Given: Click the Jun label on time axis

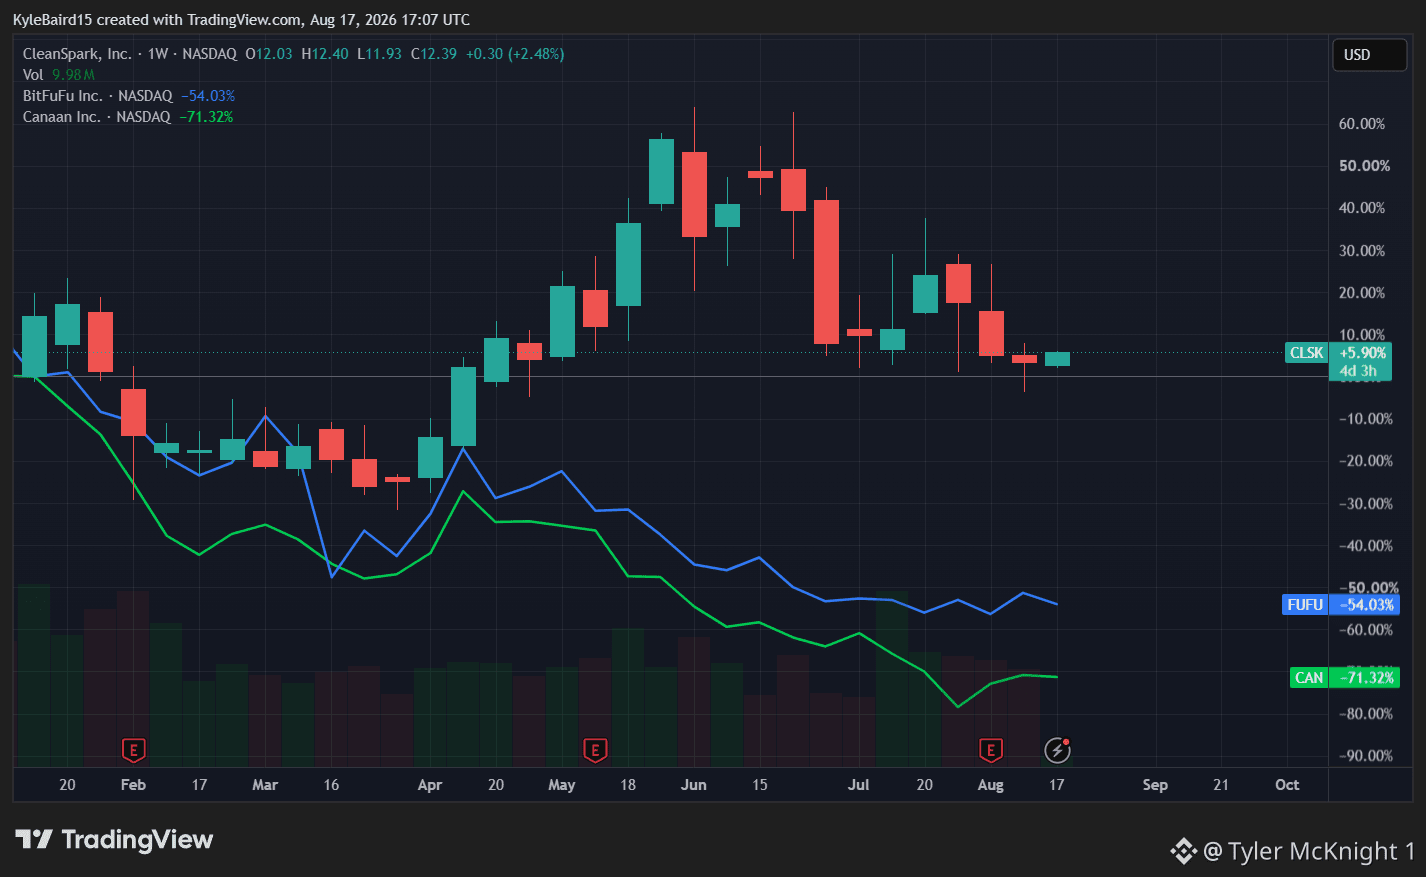Looking at the screenshot, I should pyautogui.click(x=694, y=785).
